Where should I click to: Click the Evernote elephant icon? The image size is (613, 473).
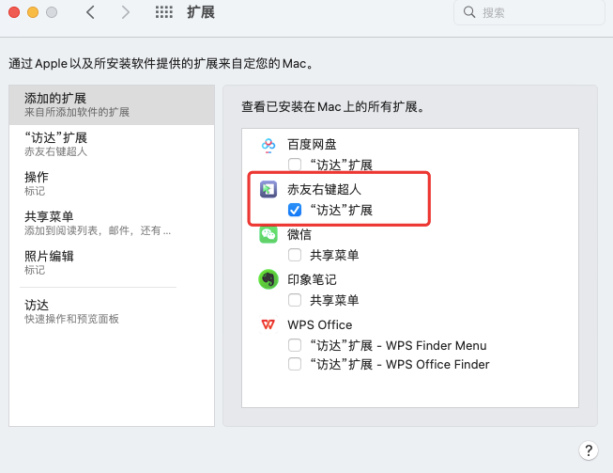pyautogui.click(x=268, y=280)
